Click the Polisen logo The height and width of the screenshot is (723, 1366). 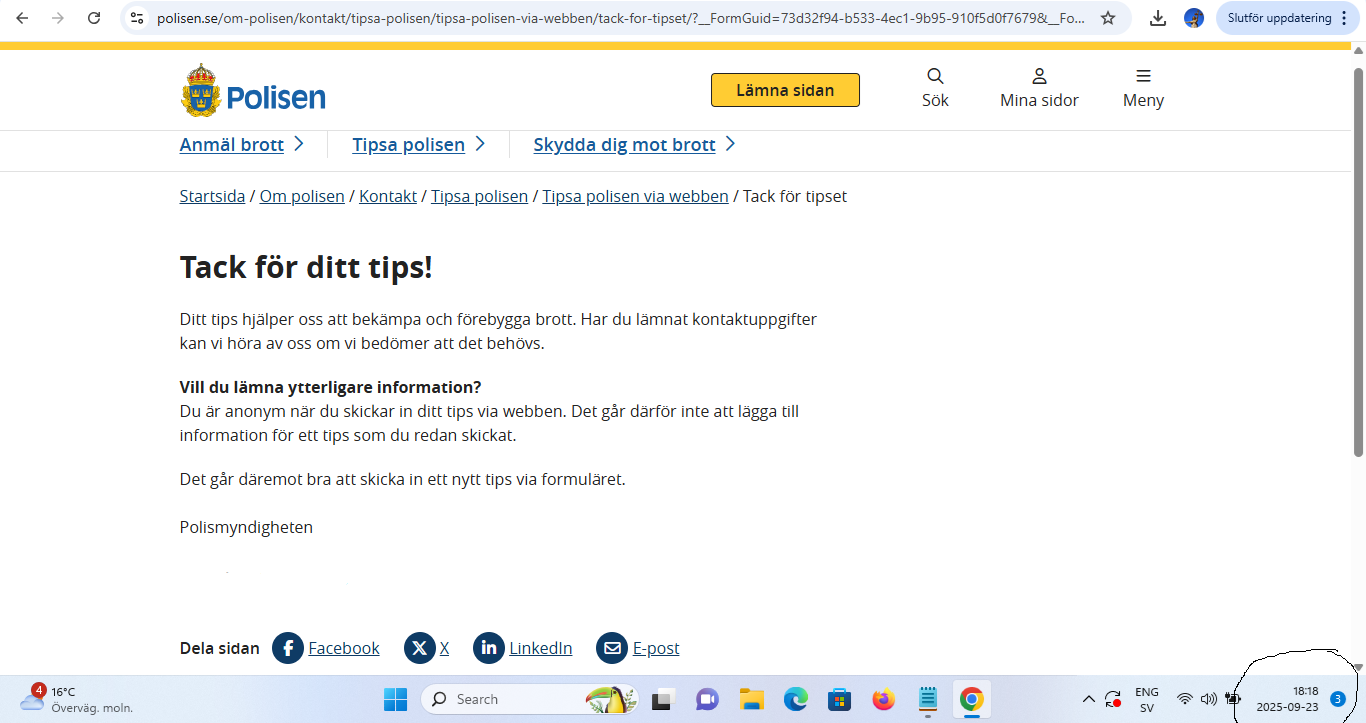coord(253,92)
